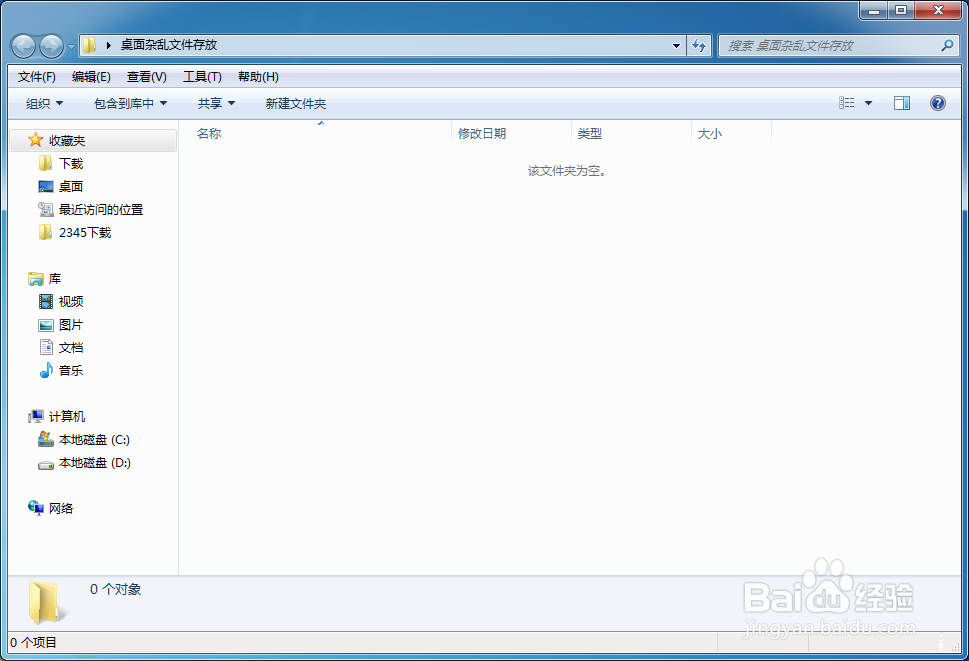This screenshot has height=661, width=969.
Task: Select the 视频 library
Action: point(72,301)
